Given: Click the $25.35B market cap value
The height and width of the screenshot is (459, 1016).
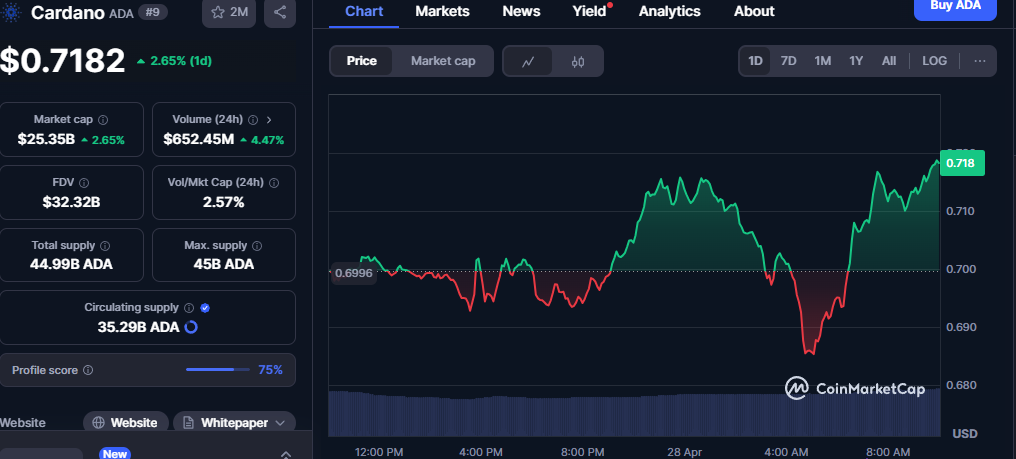Looking at the screenshot, I should (x=47, y=139).
